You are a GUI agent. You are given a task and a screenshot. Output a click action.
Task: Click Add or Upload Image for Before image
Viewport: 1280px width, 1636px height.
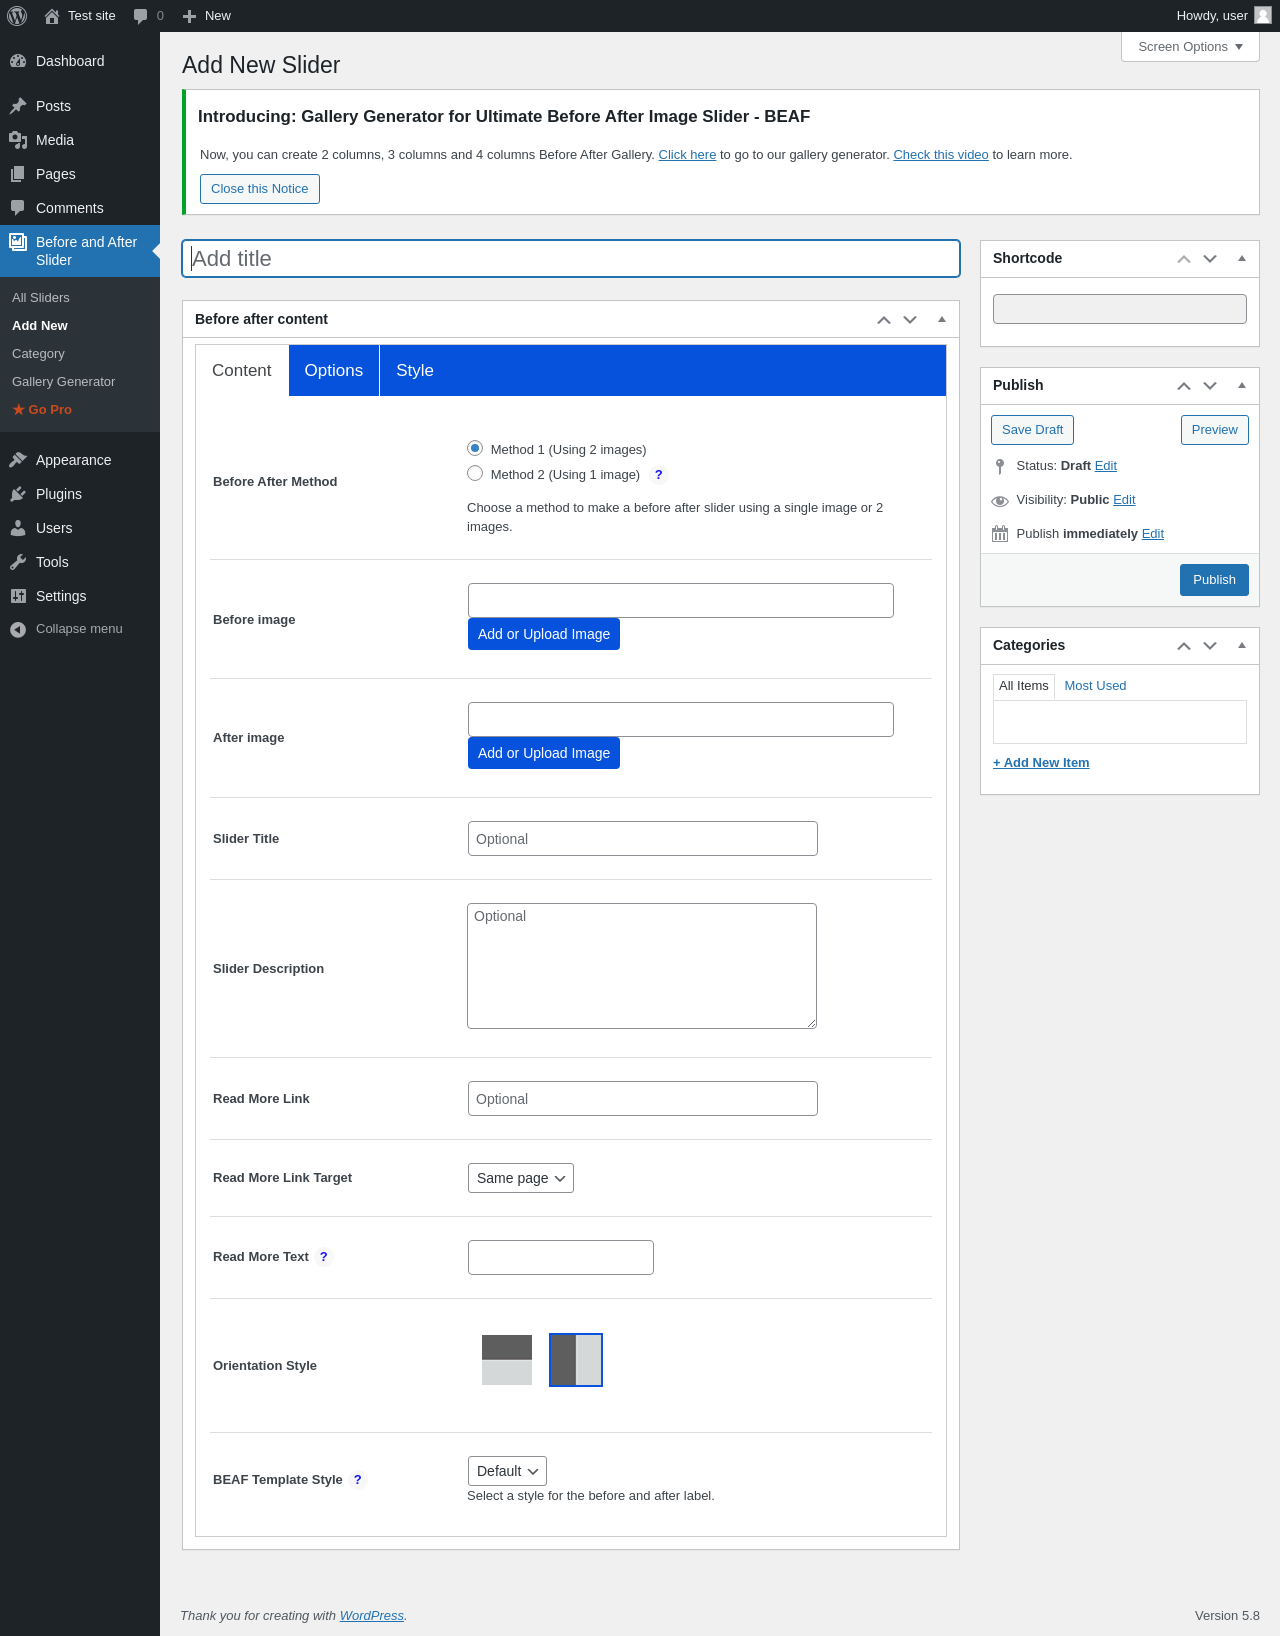coord(544,634)
